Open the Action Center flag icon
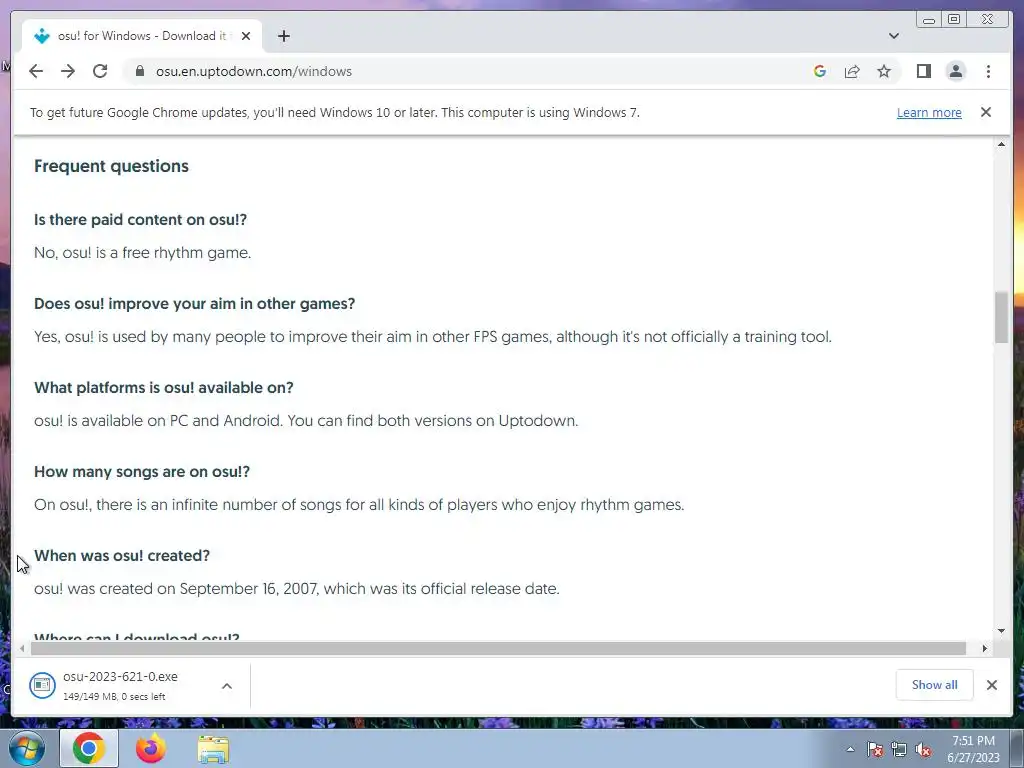 pos(874,750)
